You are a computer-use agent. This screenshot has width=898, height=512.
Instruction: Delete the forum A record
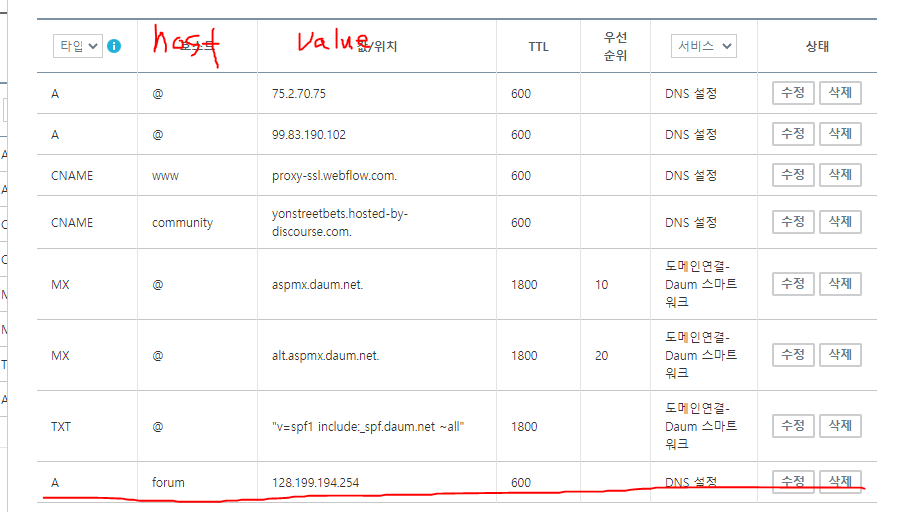coord(840,481)
